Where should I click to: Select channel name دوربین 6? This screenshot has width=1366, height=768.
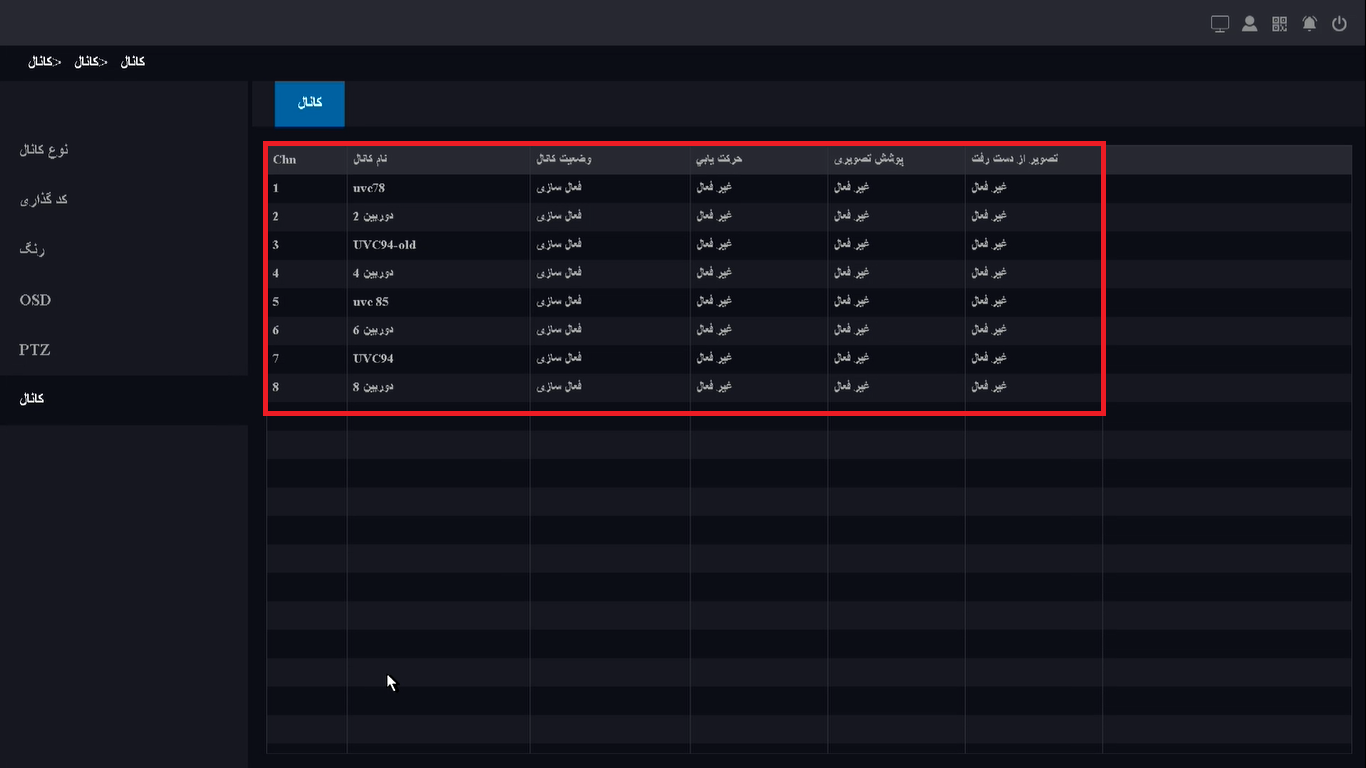click(373, 330)
